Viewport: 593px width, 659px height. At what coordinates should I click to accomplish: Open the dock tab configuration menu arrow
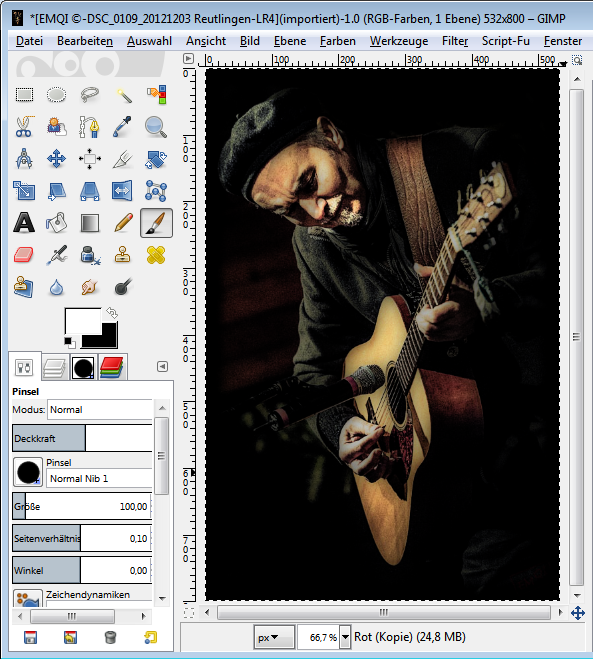162,366
